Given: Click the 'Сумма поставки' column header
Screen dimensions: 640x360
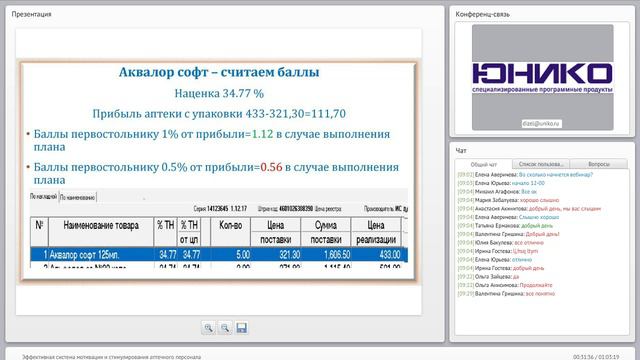Looking at the screenshot, I should (x=326, y=232).
